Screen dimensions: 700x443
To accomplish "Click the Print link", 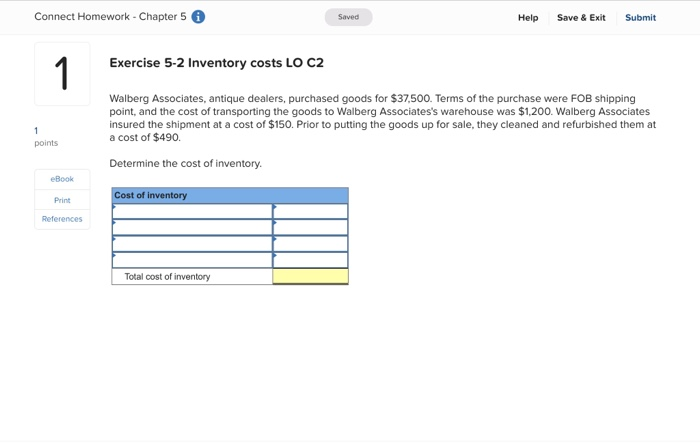I will point(62,200).
